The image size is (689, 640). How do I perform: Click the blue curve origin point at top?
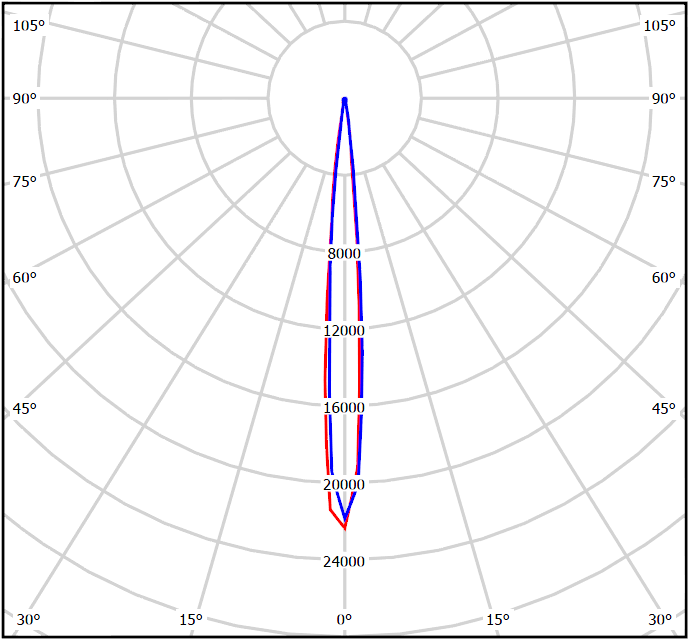click(345, 99)
